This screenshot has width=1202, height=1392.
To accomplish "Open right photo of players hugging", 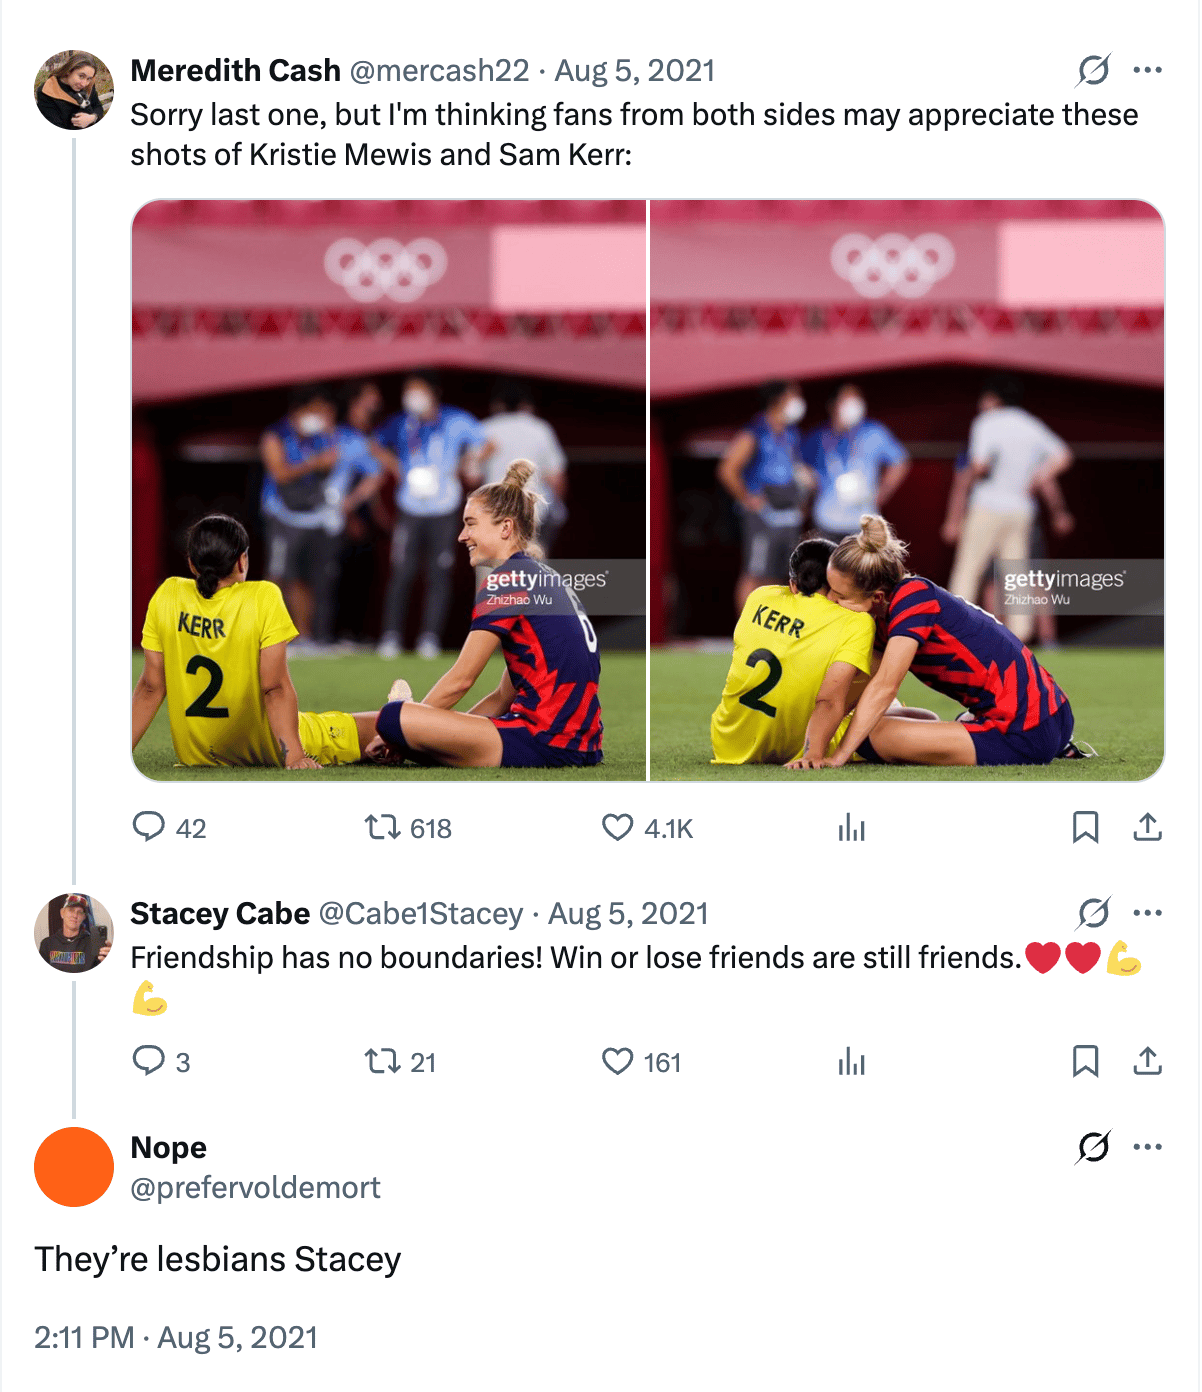I will 907,490.
